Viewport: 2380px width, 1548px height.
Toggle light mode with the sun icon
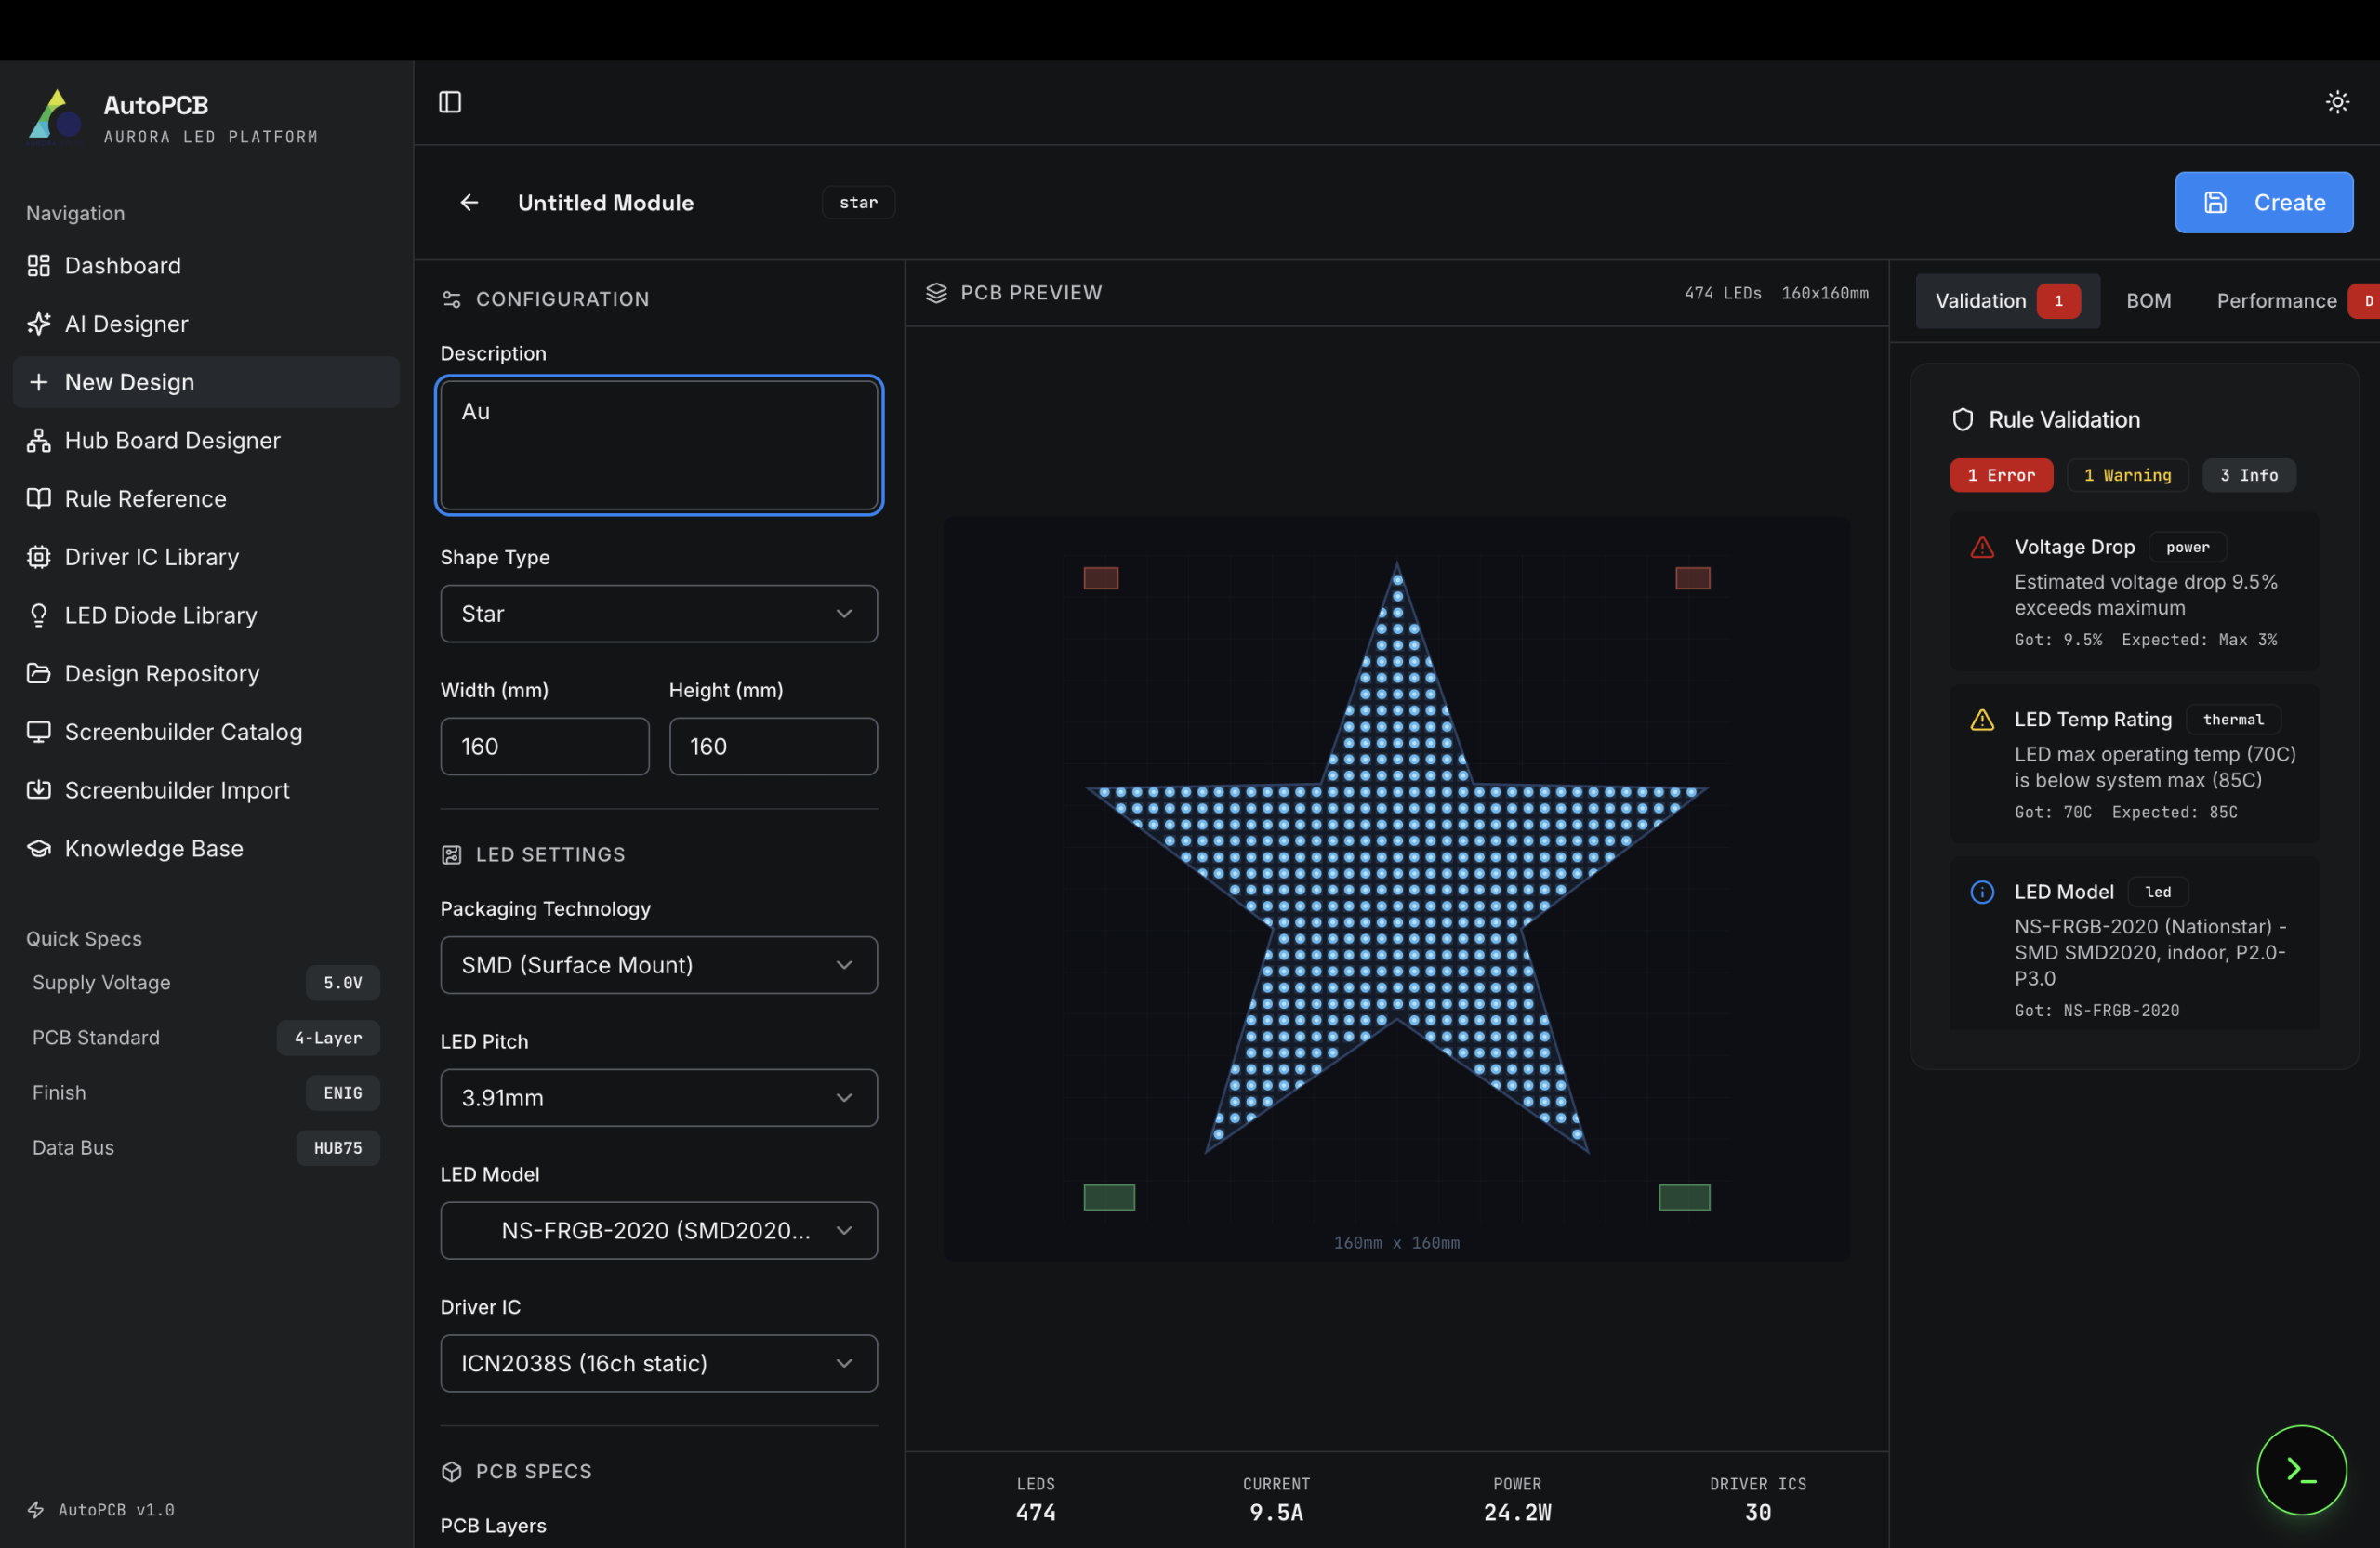(x=2337, y=101)
